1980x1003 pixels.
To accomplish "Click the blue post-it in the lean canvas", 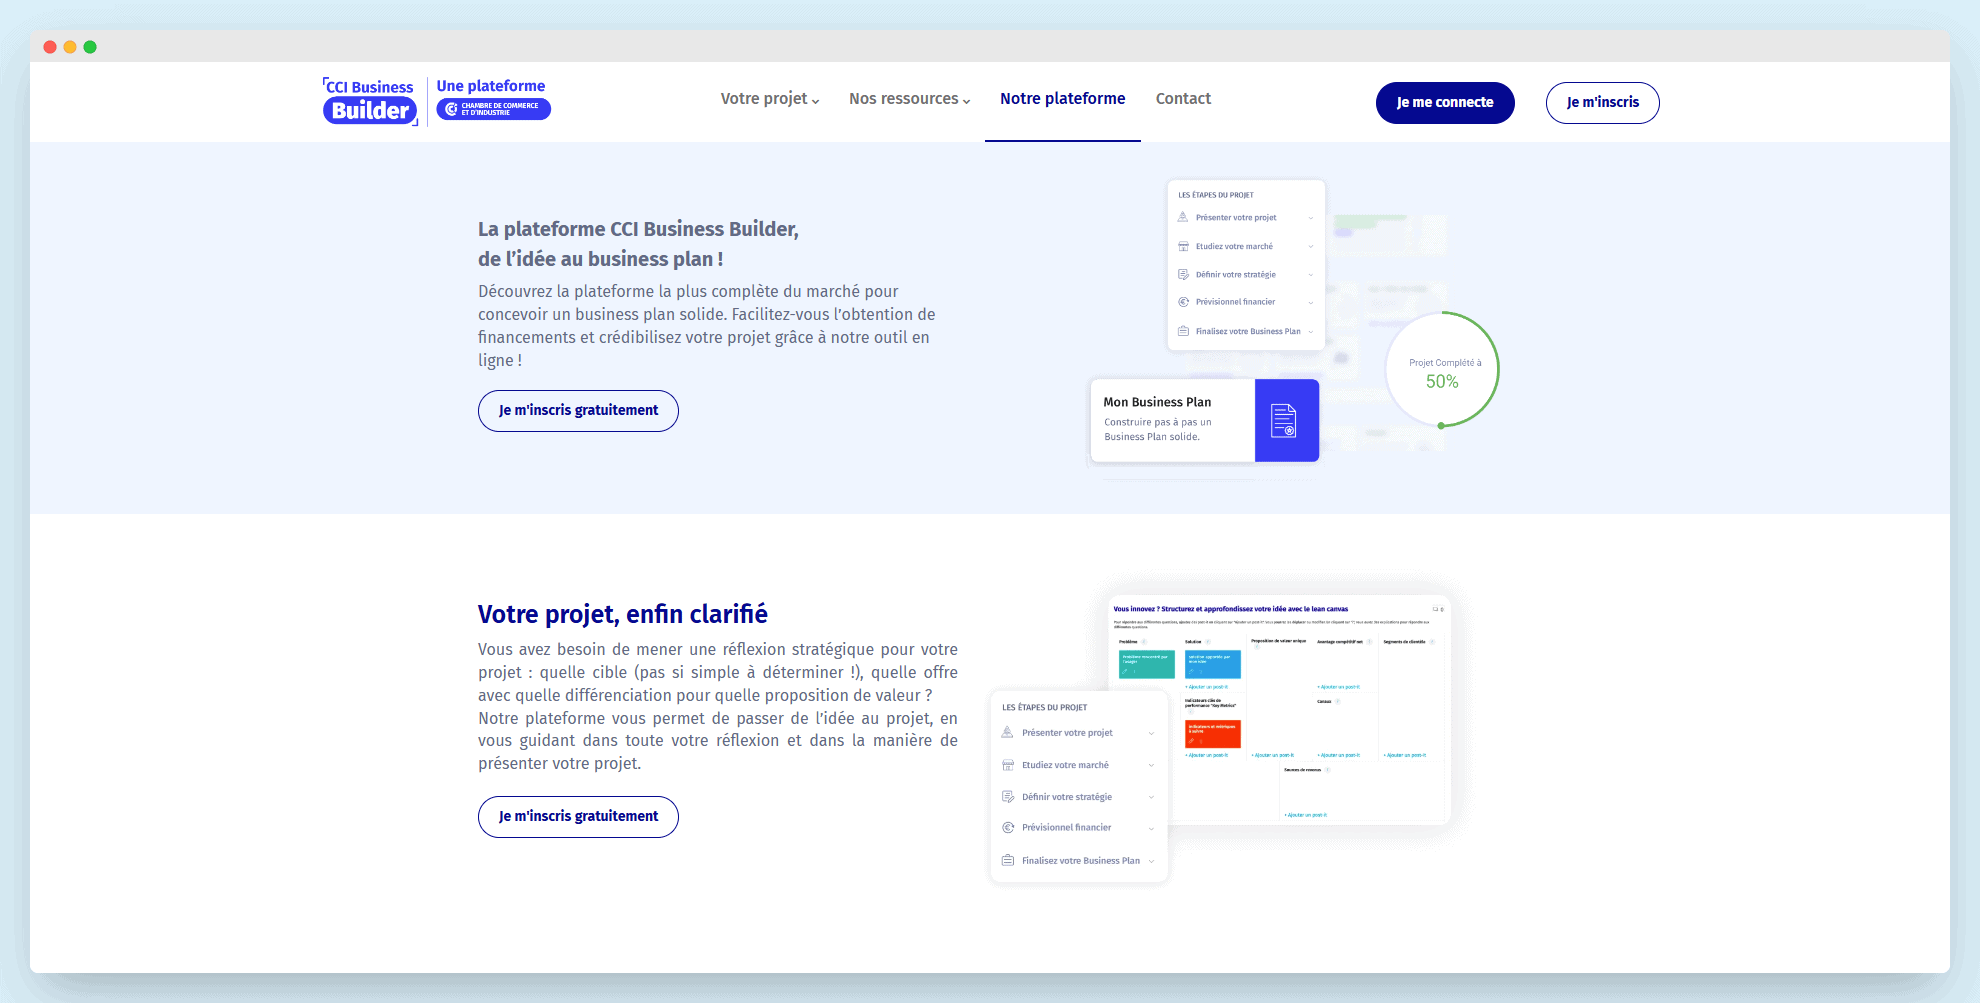I will click(x=1212, y=665).
